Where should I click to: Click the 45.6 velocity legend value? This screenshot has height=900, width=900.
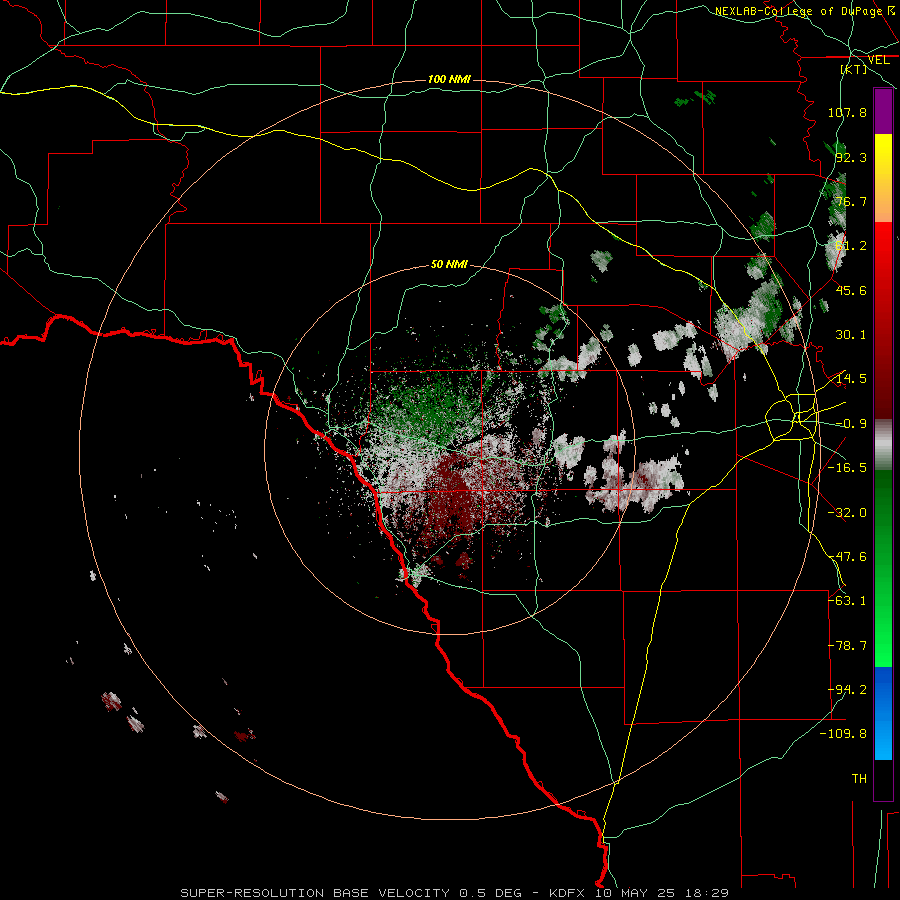(x=851, y=290)
